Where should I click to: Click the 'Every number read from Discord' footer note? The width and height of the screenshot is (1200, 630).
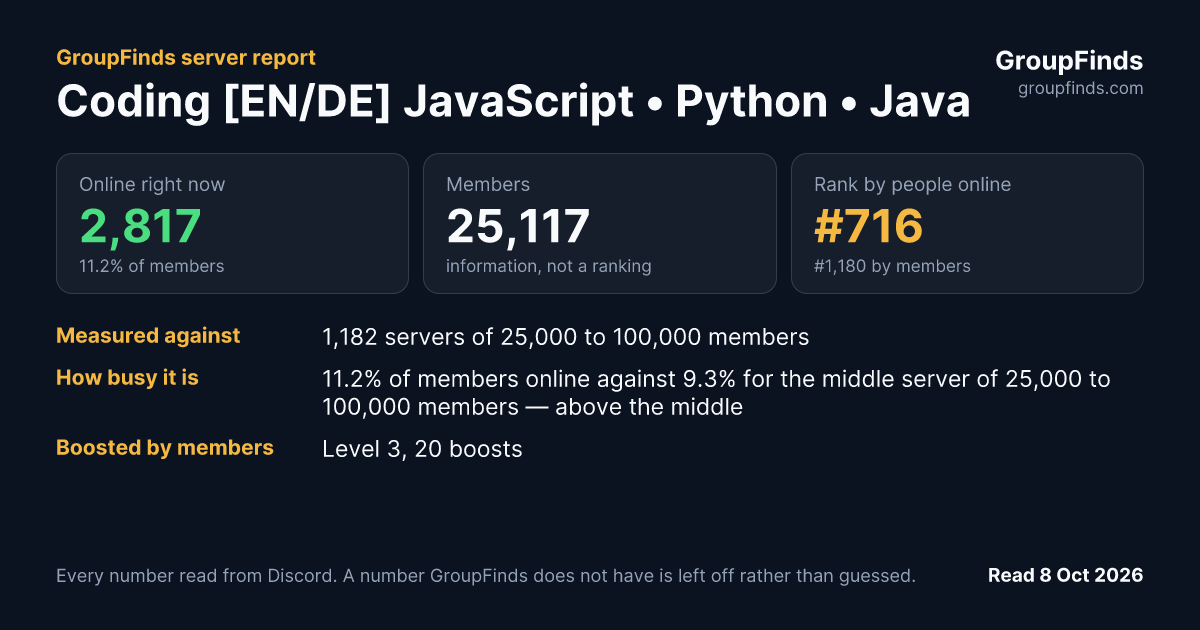coord(486,575)
